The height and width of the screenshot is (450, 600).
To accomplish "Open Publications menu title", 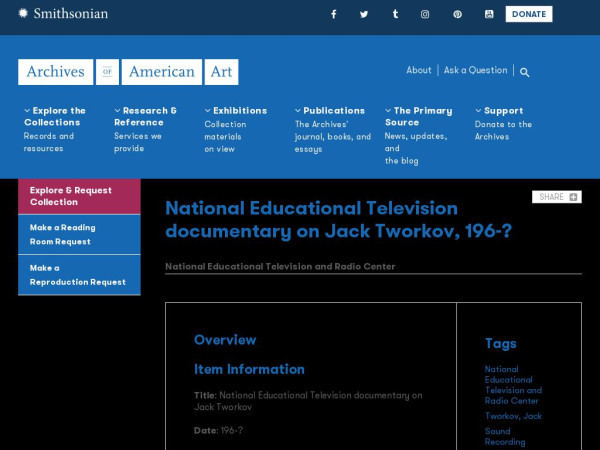I will pos(334,111).
